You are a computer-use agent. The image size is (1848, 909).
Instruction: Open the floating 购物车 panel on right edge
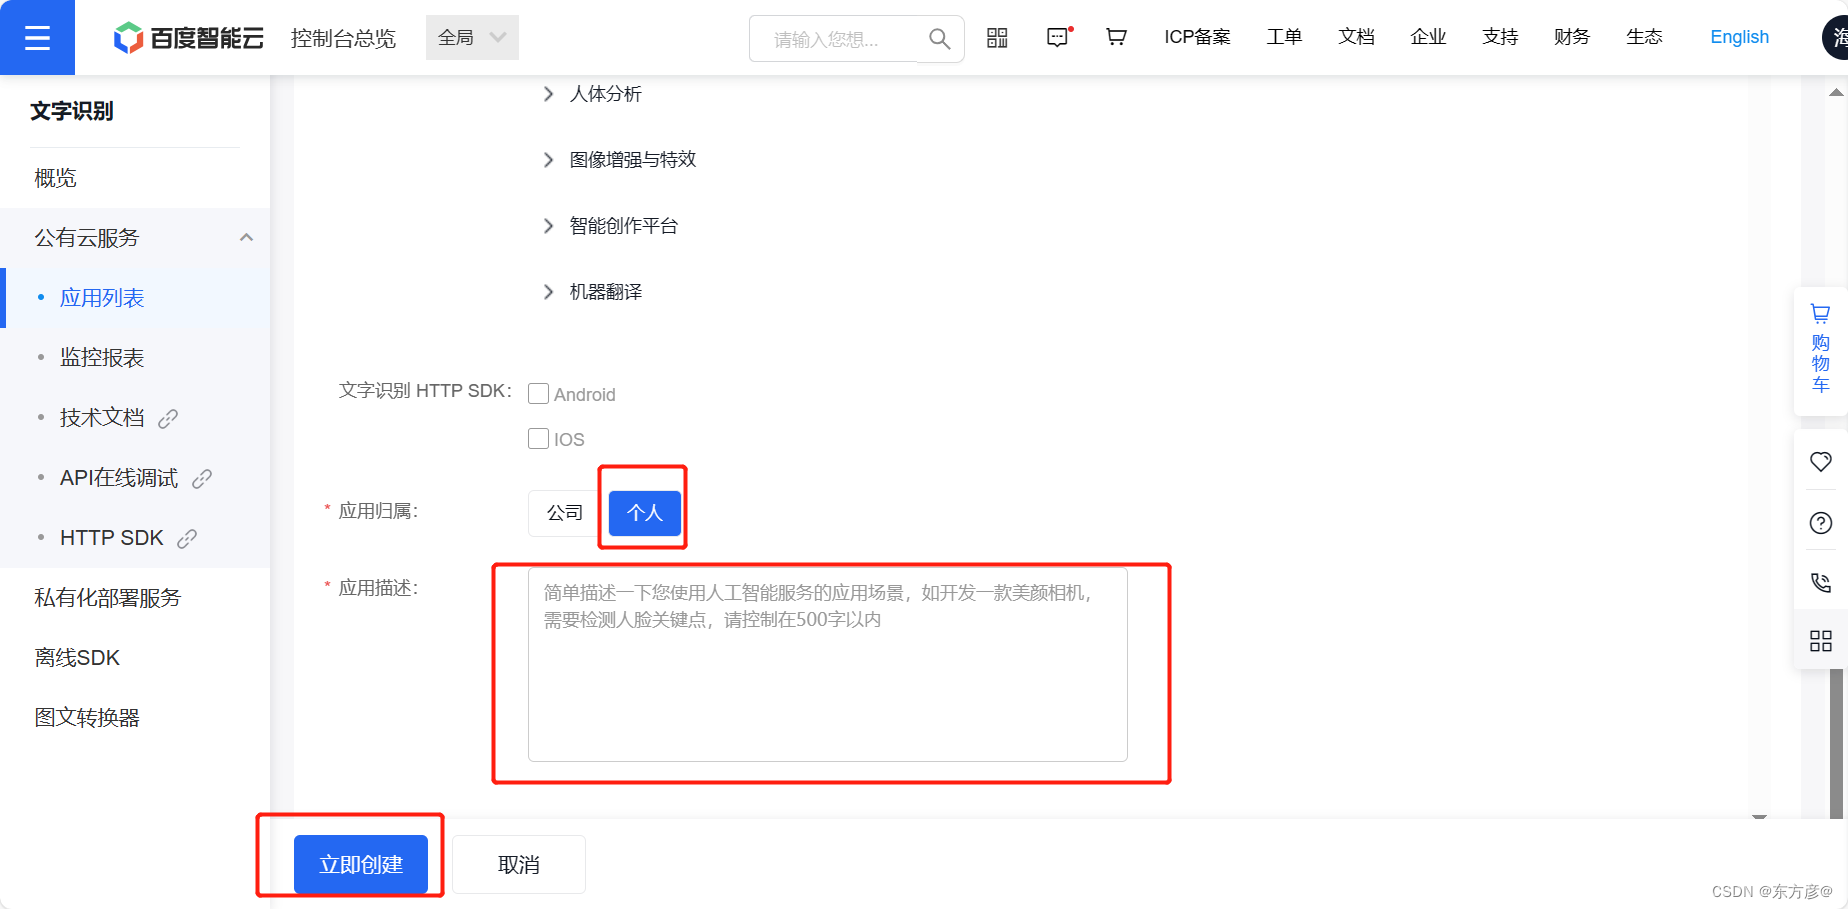[x=1820, y=349]
